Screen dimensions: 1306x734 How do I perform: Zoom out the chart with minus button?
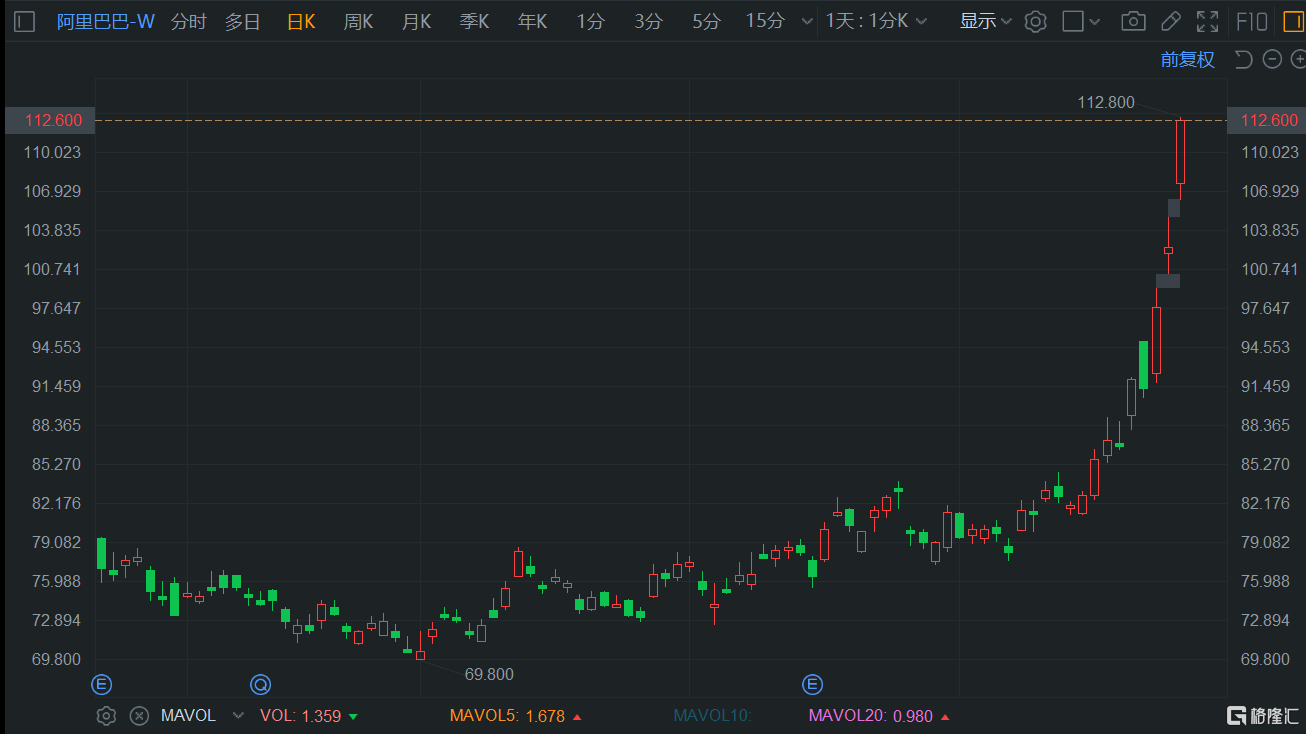coord(1271,59)
